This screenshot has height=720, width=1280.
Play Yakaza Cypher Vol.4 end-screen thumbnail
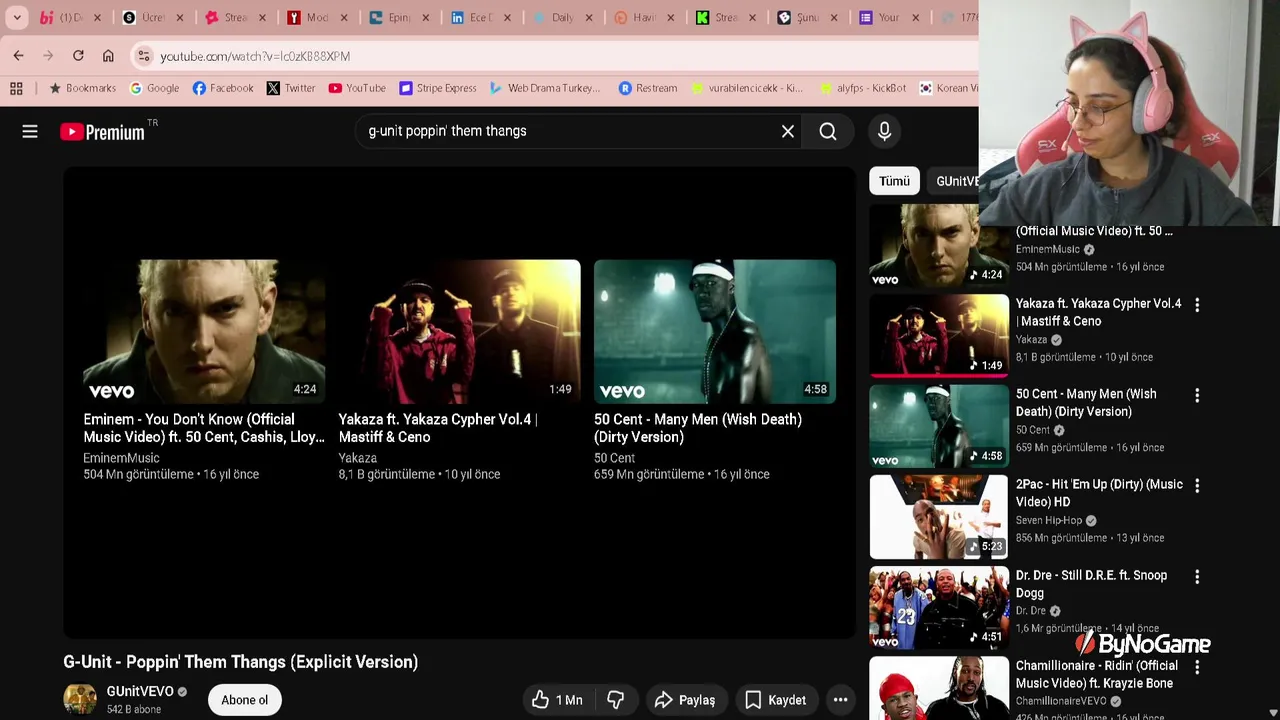pyautogui.click(x=459, y=331)
